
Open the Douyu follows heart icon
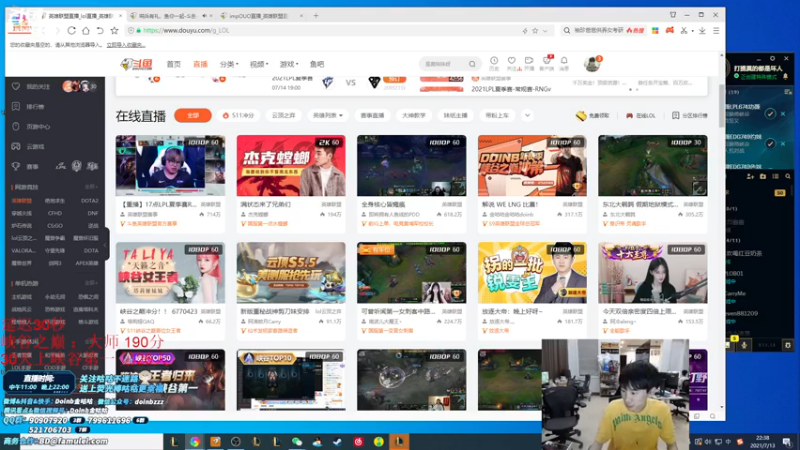[x=512, y=63]
